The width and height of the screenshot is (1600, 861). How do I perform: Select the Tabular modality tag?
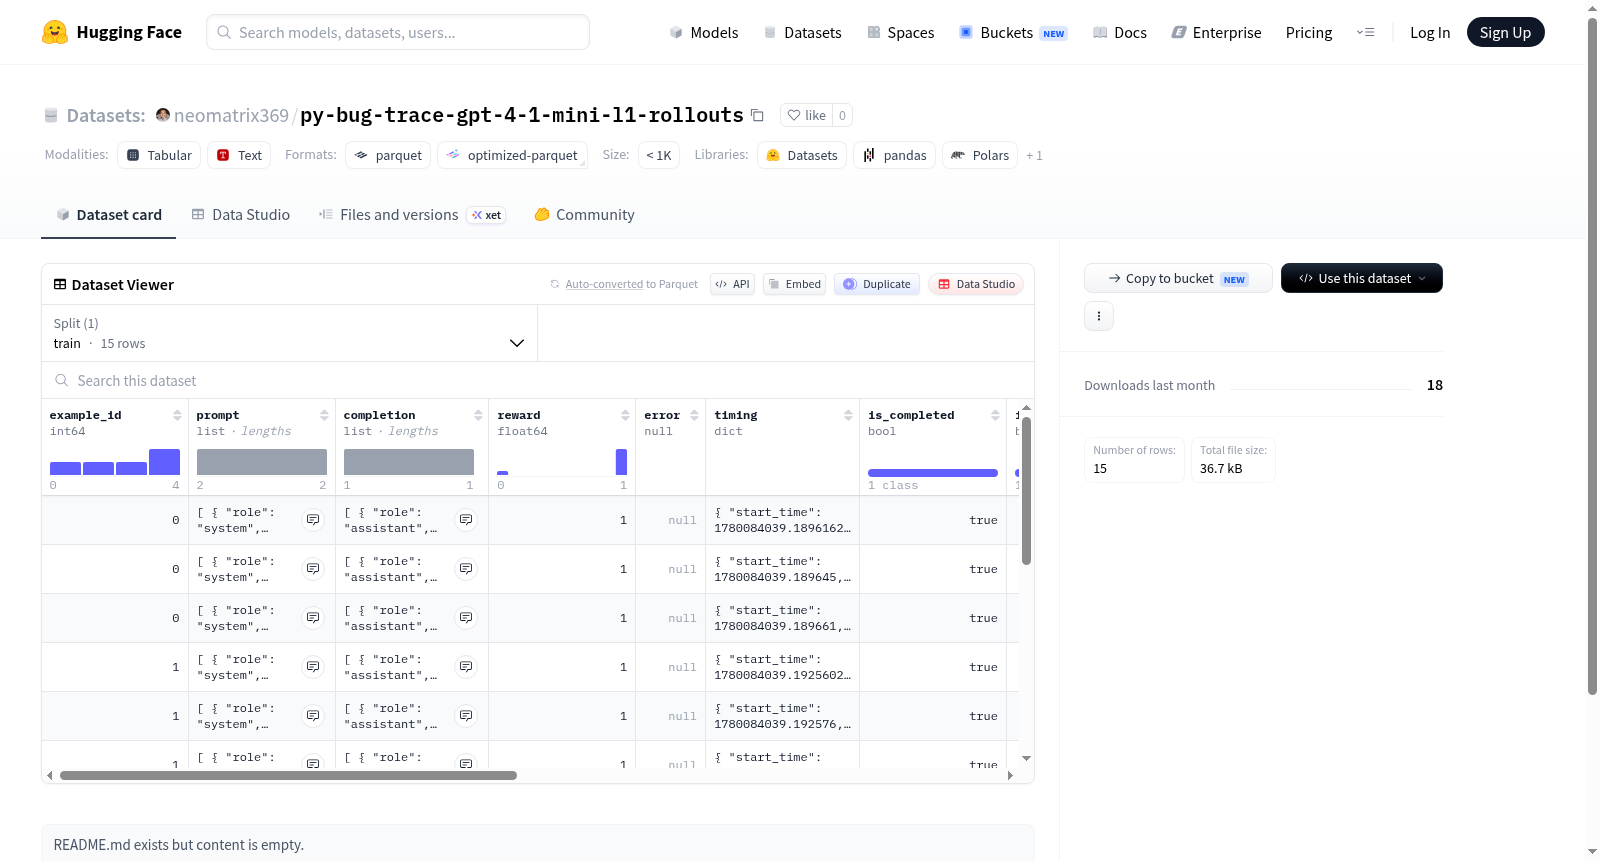point(159,155)
